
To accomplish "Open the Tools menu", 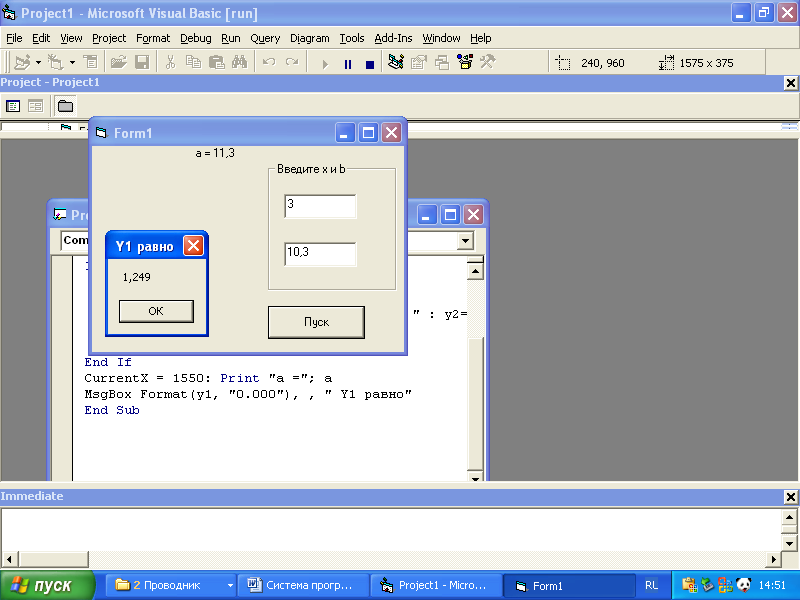I will (352, 38).
